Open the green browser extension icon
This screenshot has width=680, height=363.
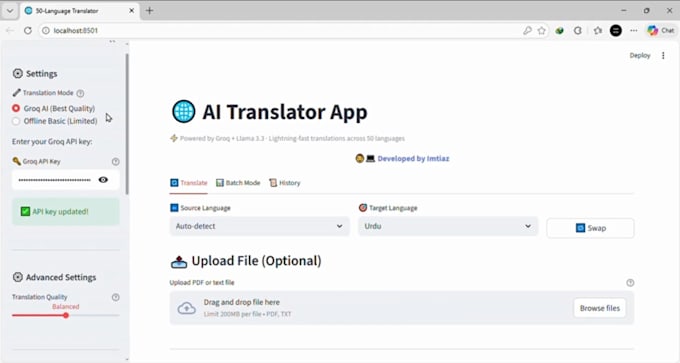pos(559,30)
